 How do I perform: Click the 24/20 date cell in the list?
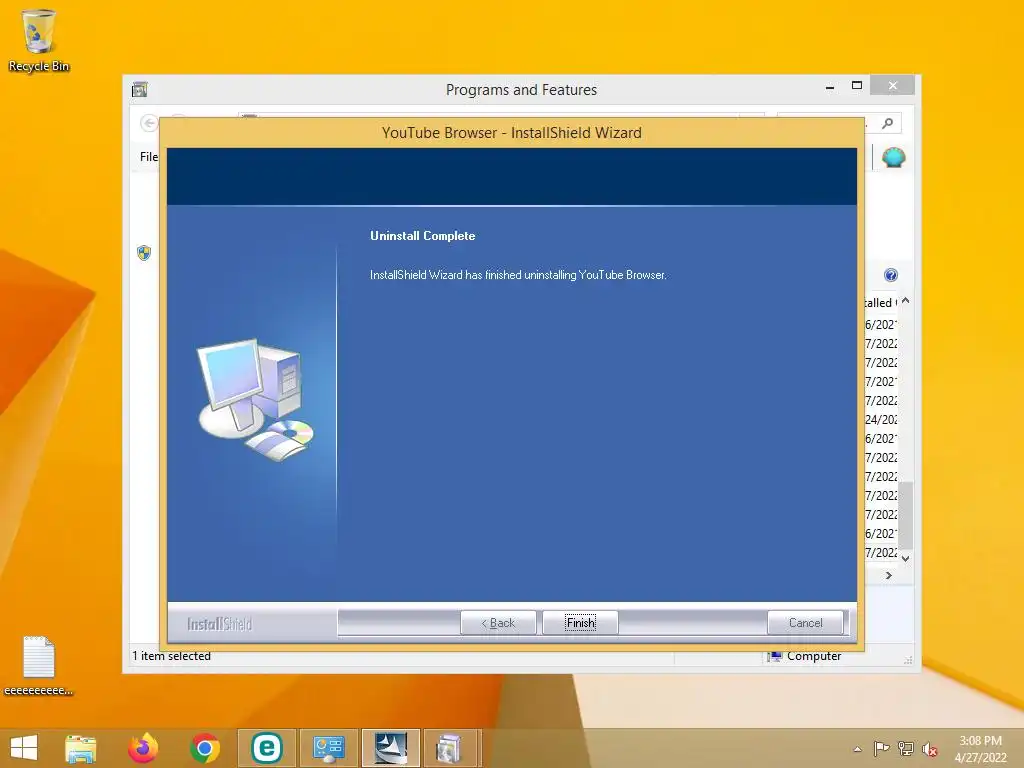[881, 419]
